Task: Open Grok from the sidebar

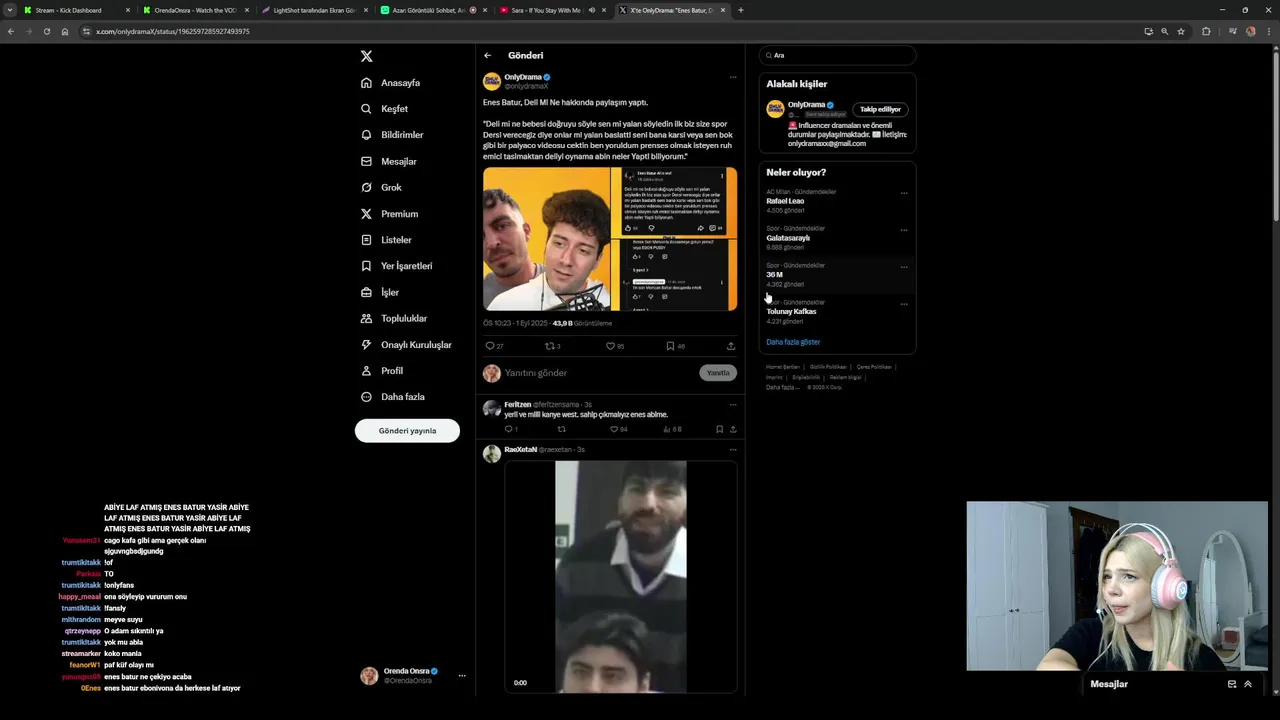Action: click(x=381, y=187)
